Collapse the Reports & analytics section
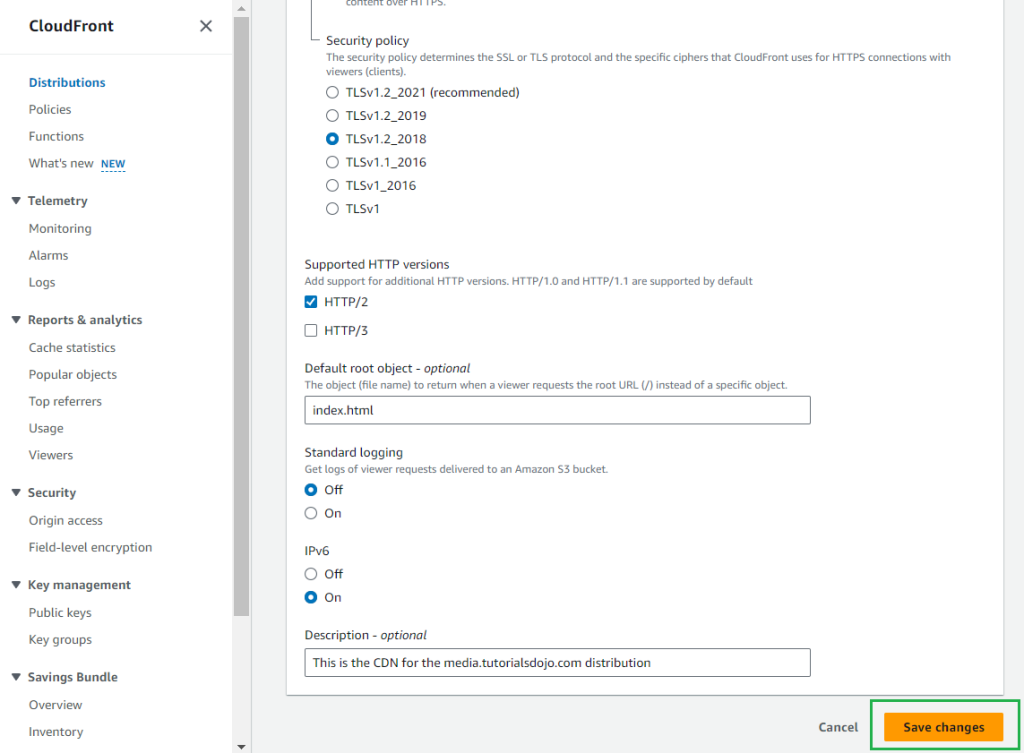Viewport: 1024px width, 753px height. pyautogui.click(x=16, y=320)
